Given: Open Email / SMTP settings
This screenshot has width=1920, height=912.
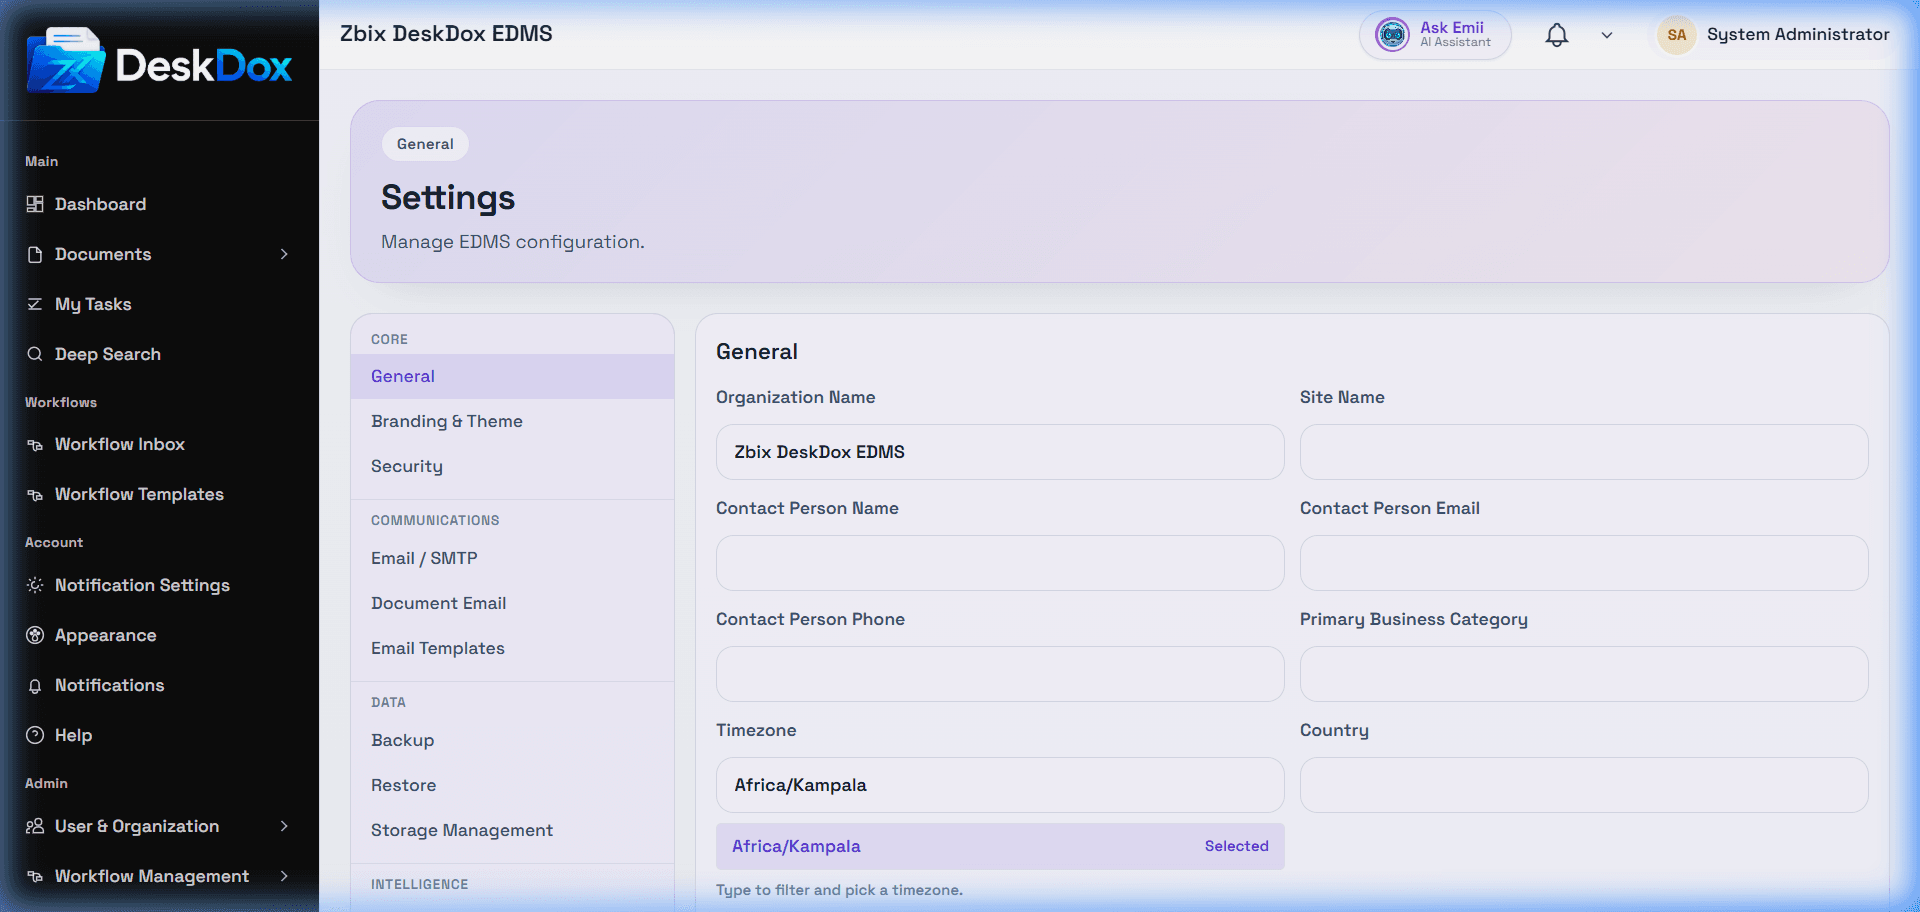Looking at the screenshot, I should 512,558.
